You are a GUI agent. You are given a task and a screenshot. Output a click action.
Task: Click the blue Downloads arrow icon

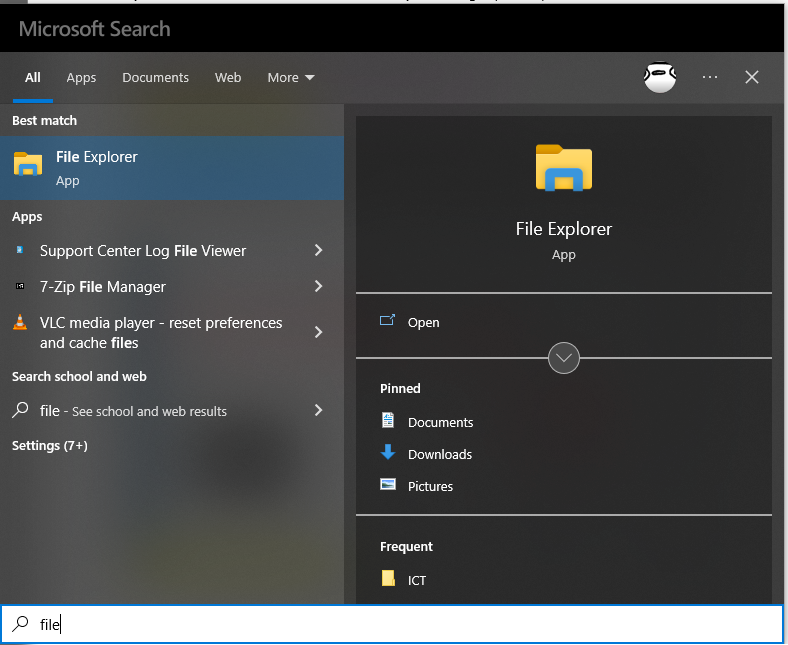[387, 452]
